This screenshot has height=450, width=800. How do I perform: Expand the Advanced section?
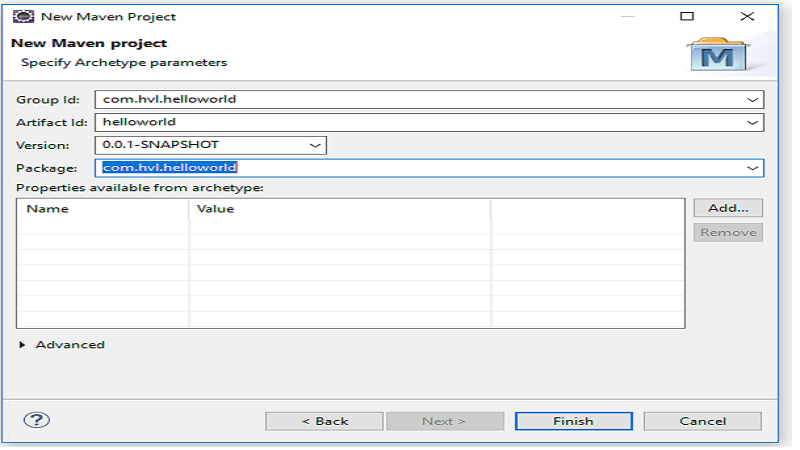click(x=24, y=345)
